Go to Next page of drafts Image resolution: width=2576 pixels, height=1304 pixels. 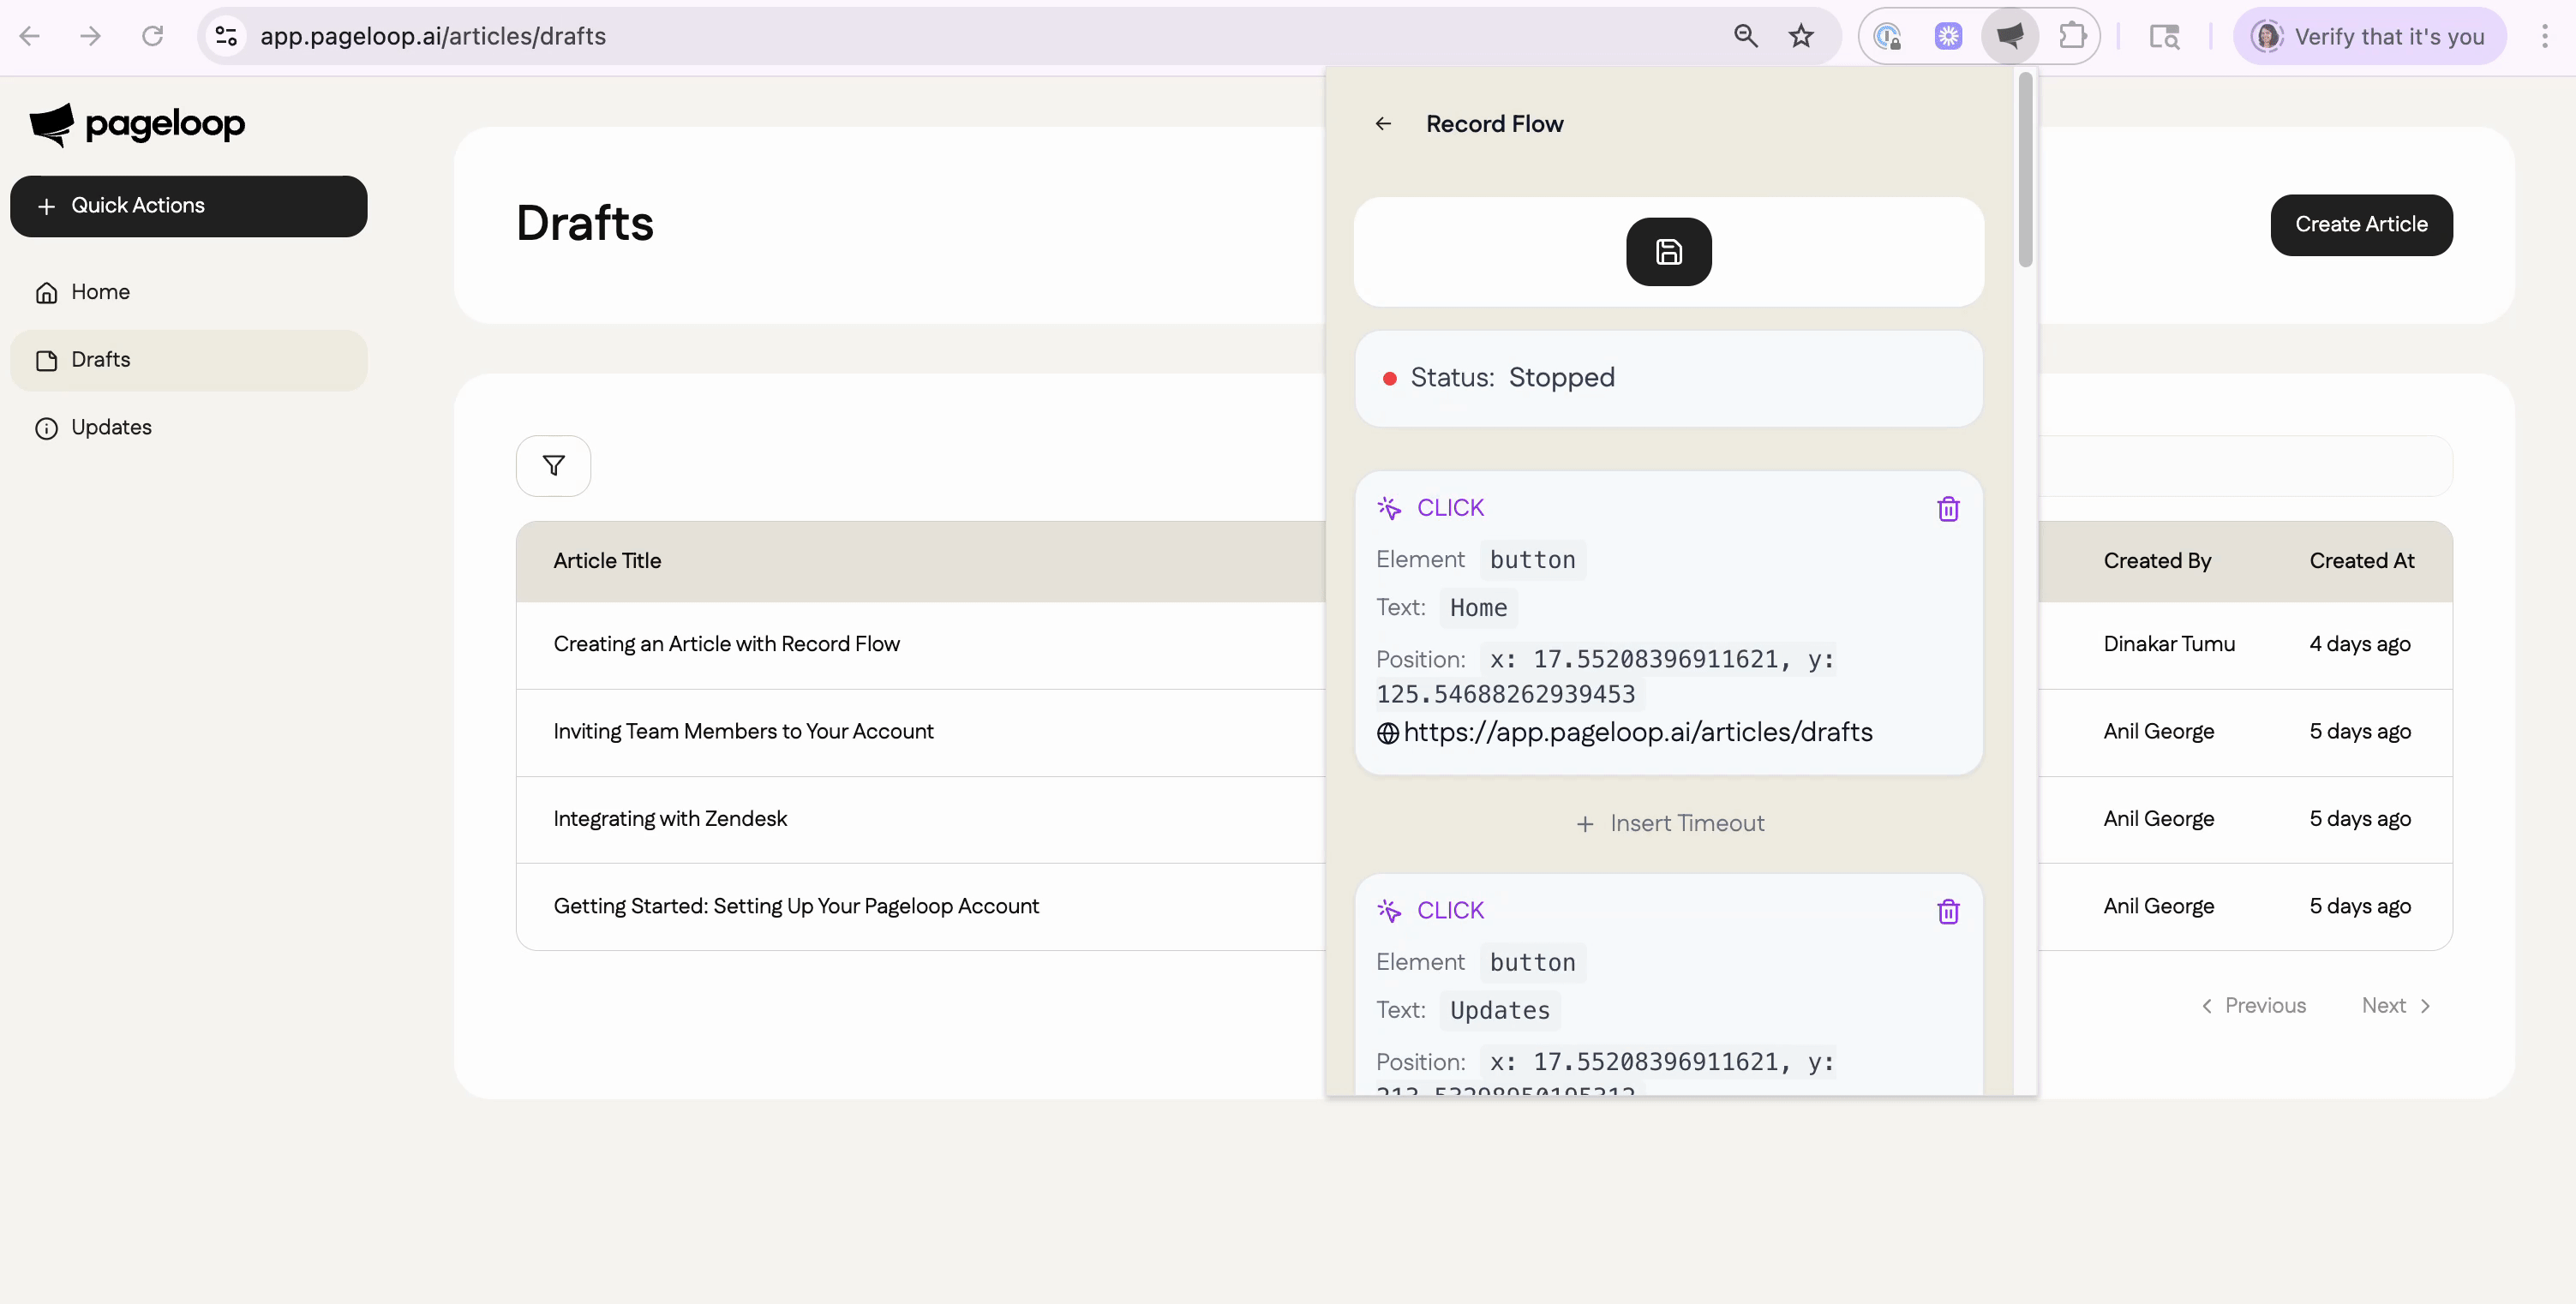coord(2396,1006)
